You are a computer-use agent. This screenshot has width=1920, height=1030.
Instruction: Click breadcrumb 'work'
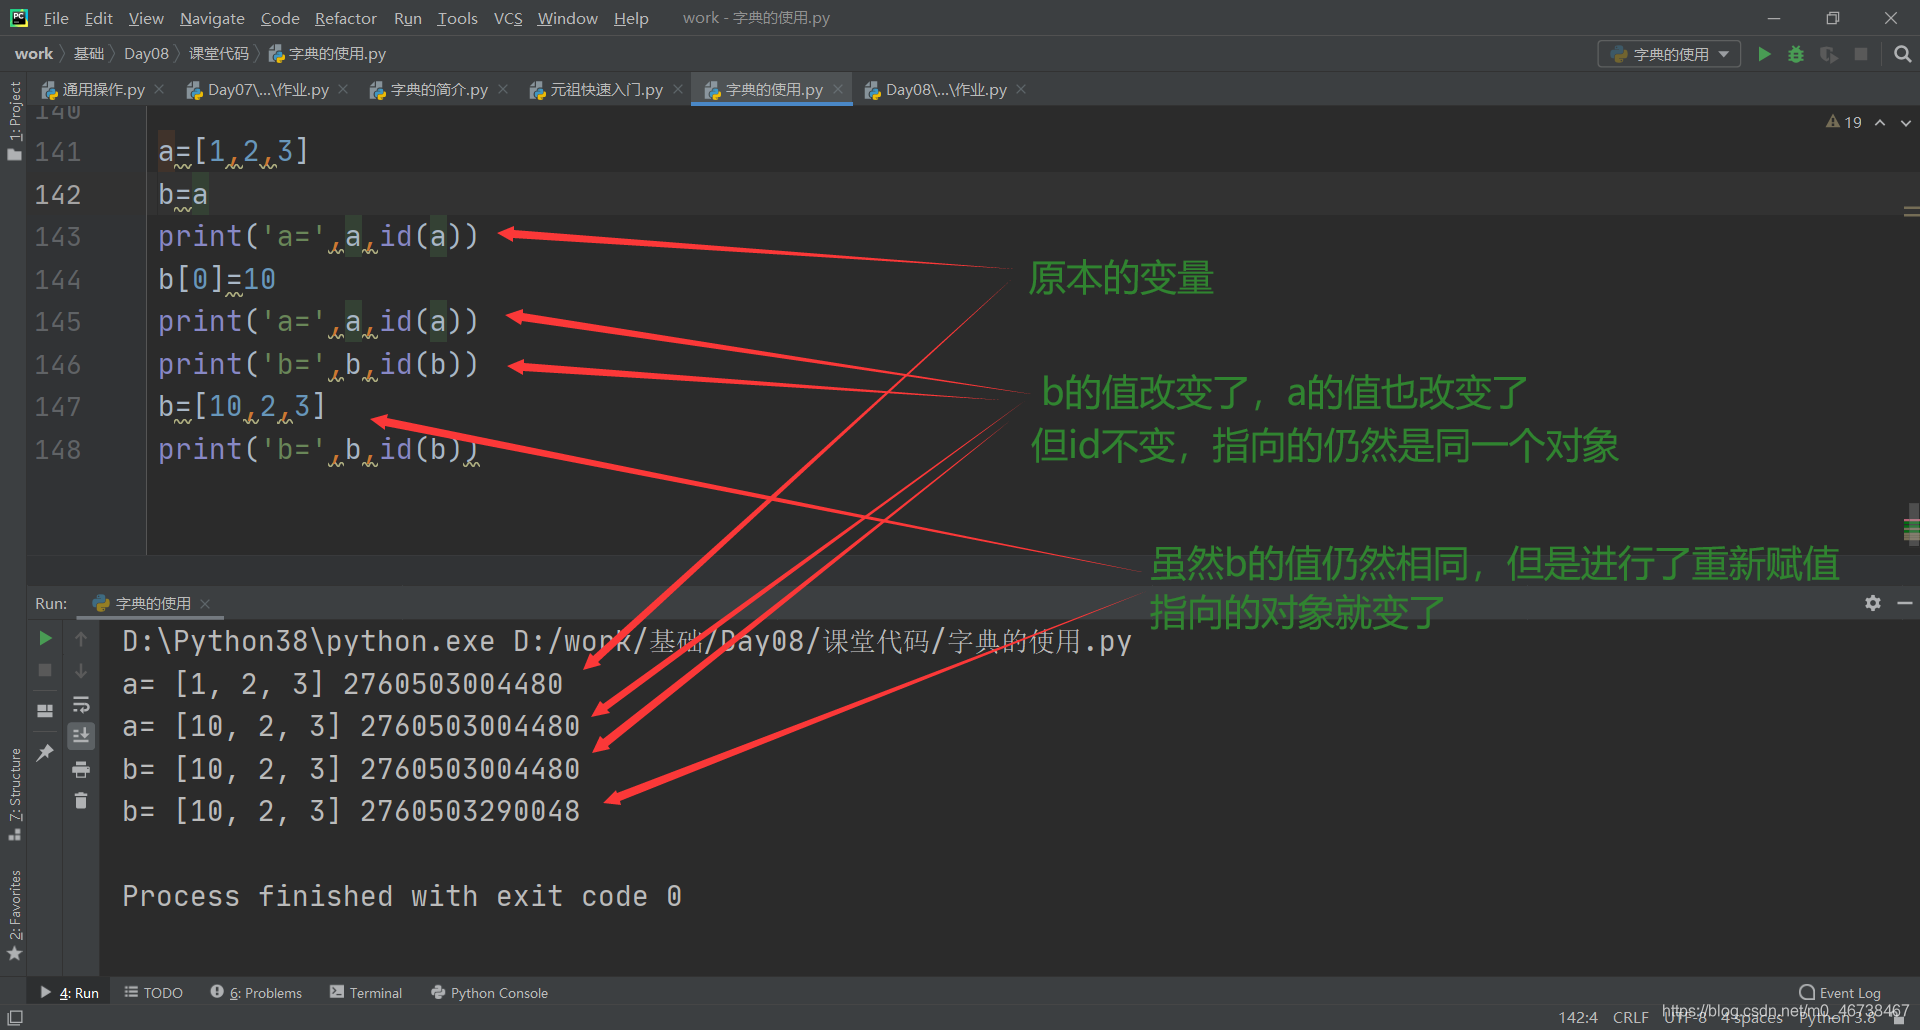pos(34,54)
